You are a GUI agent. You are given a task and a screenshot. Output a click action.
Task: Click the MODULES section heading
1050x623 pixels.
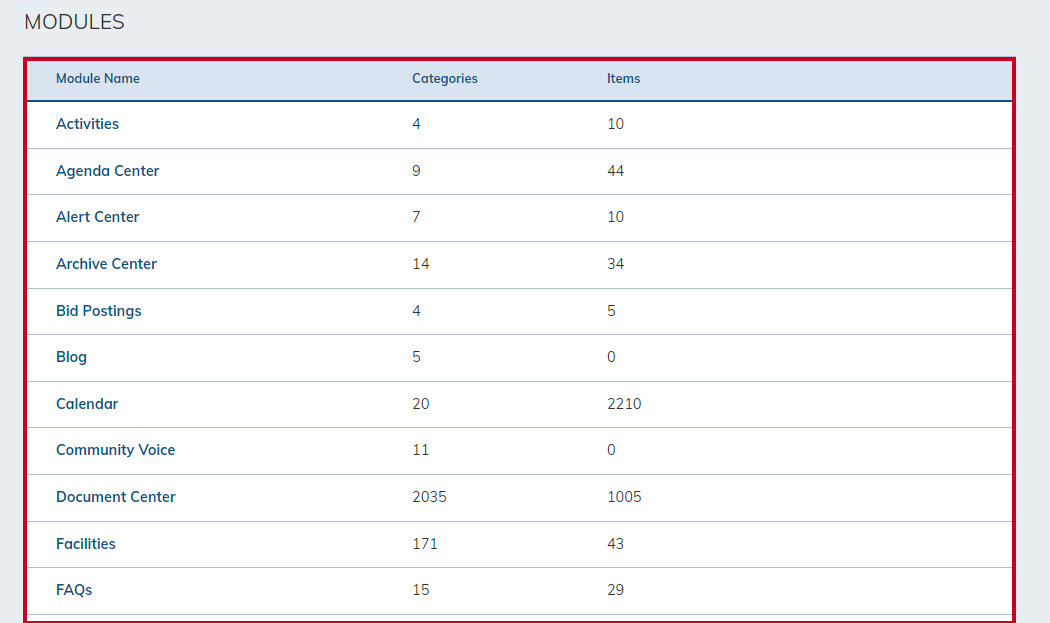pyautogui.click(x=74, y=22)
